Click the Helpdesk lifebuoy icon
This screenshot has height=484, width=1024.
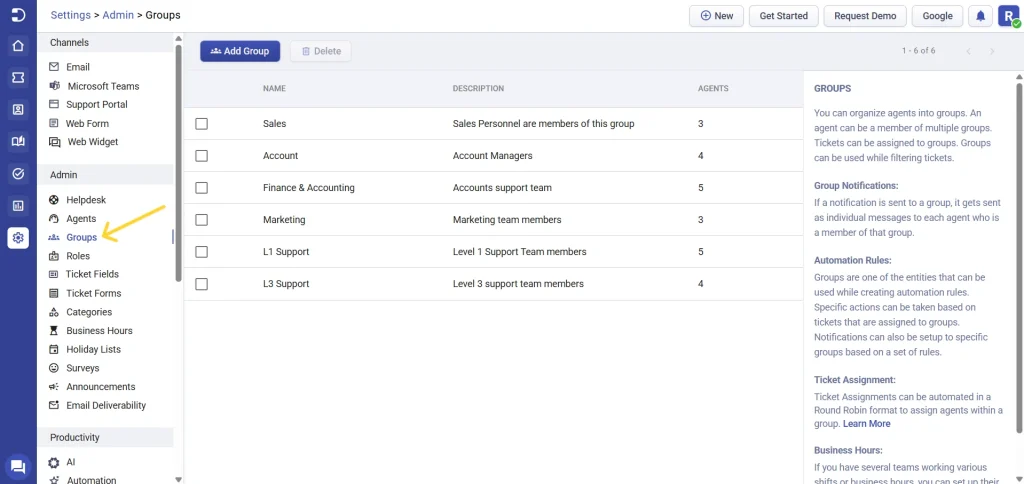pos(54,200)
